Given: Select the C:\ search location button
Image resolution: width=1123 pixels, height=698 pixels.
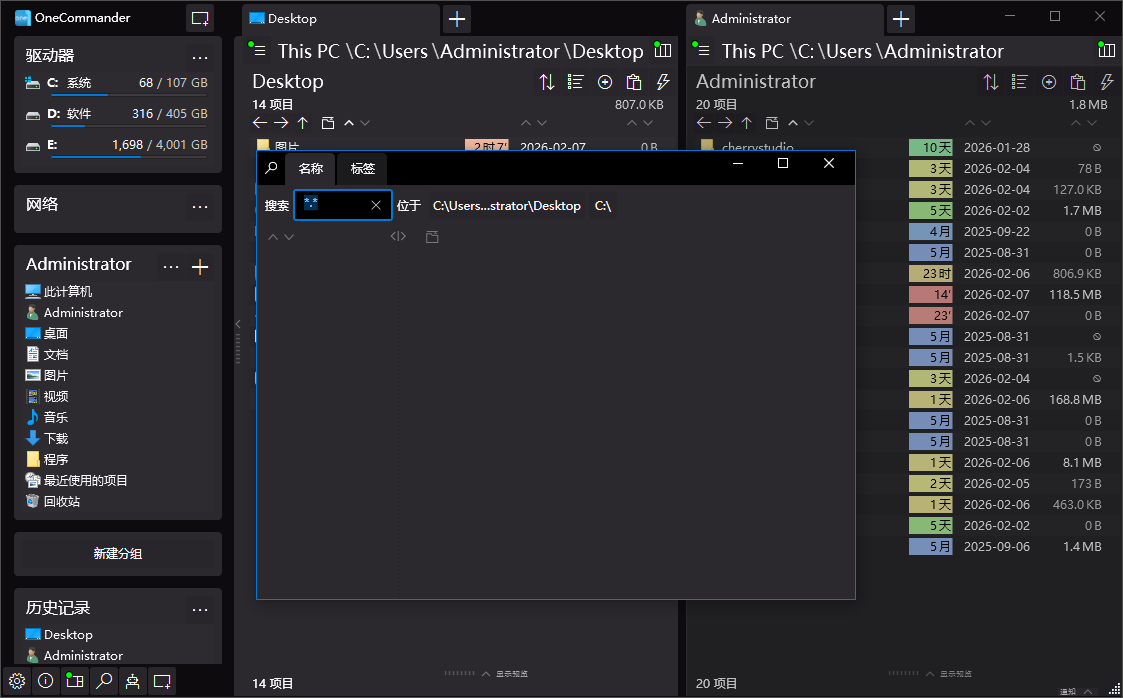Looking at the screenshot, I should click(603, 206).
